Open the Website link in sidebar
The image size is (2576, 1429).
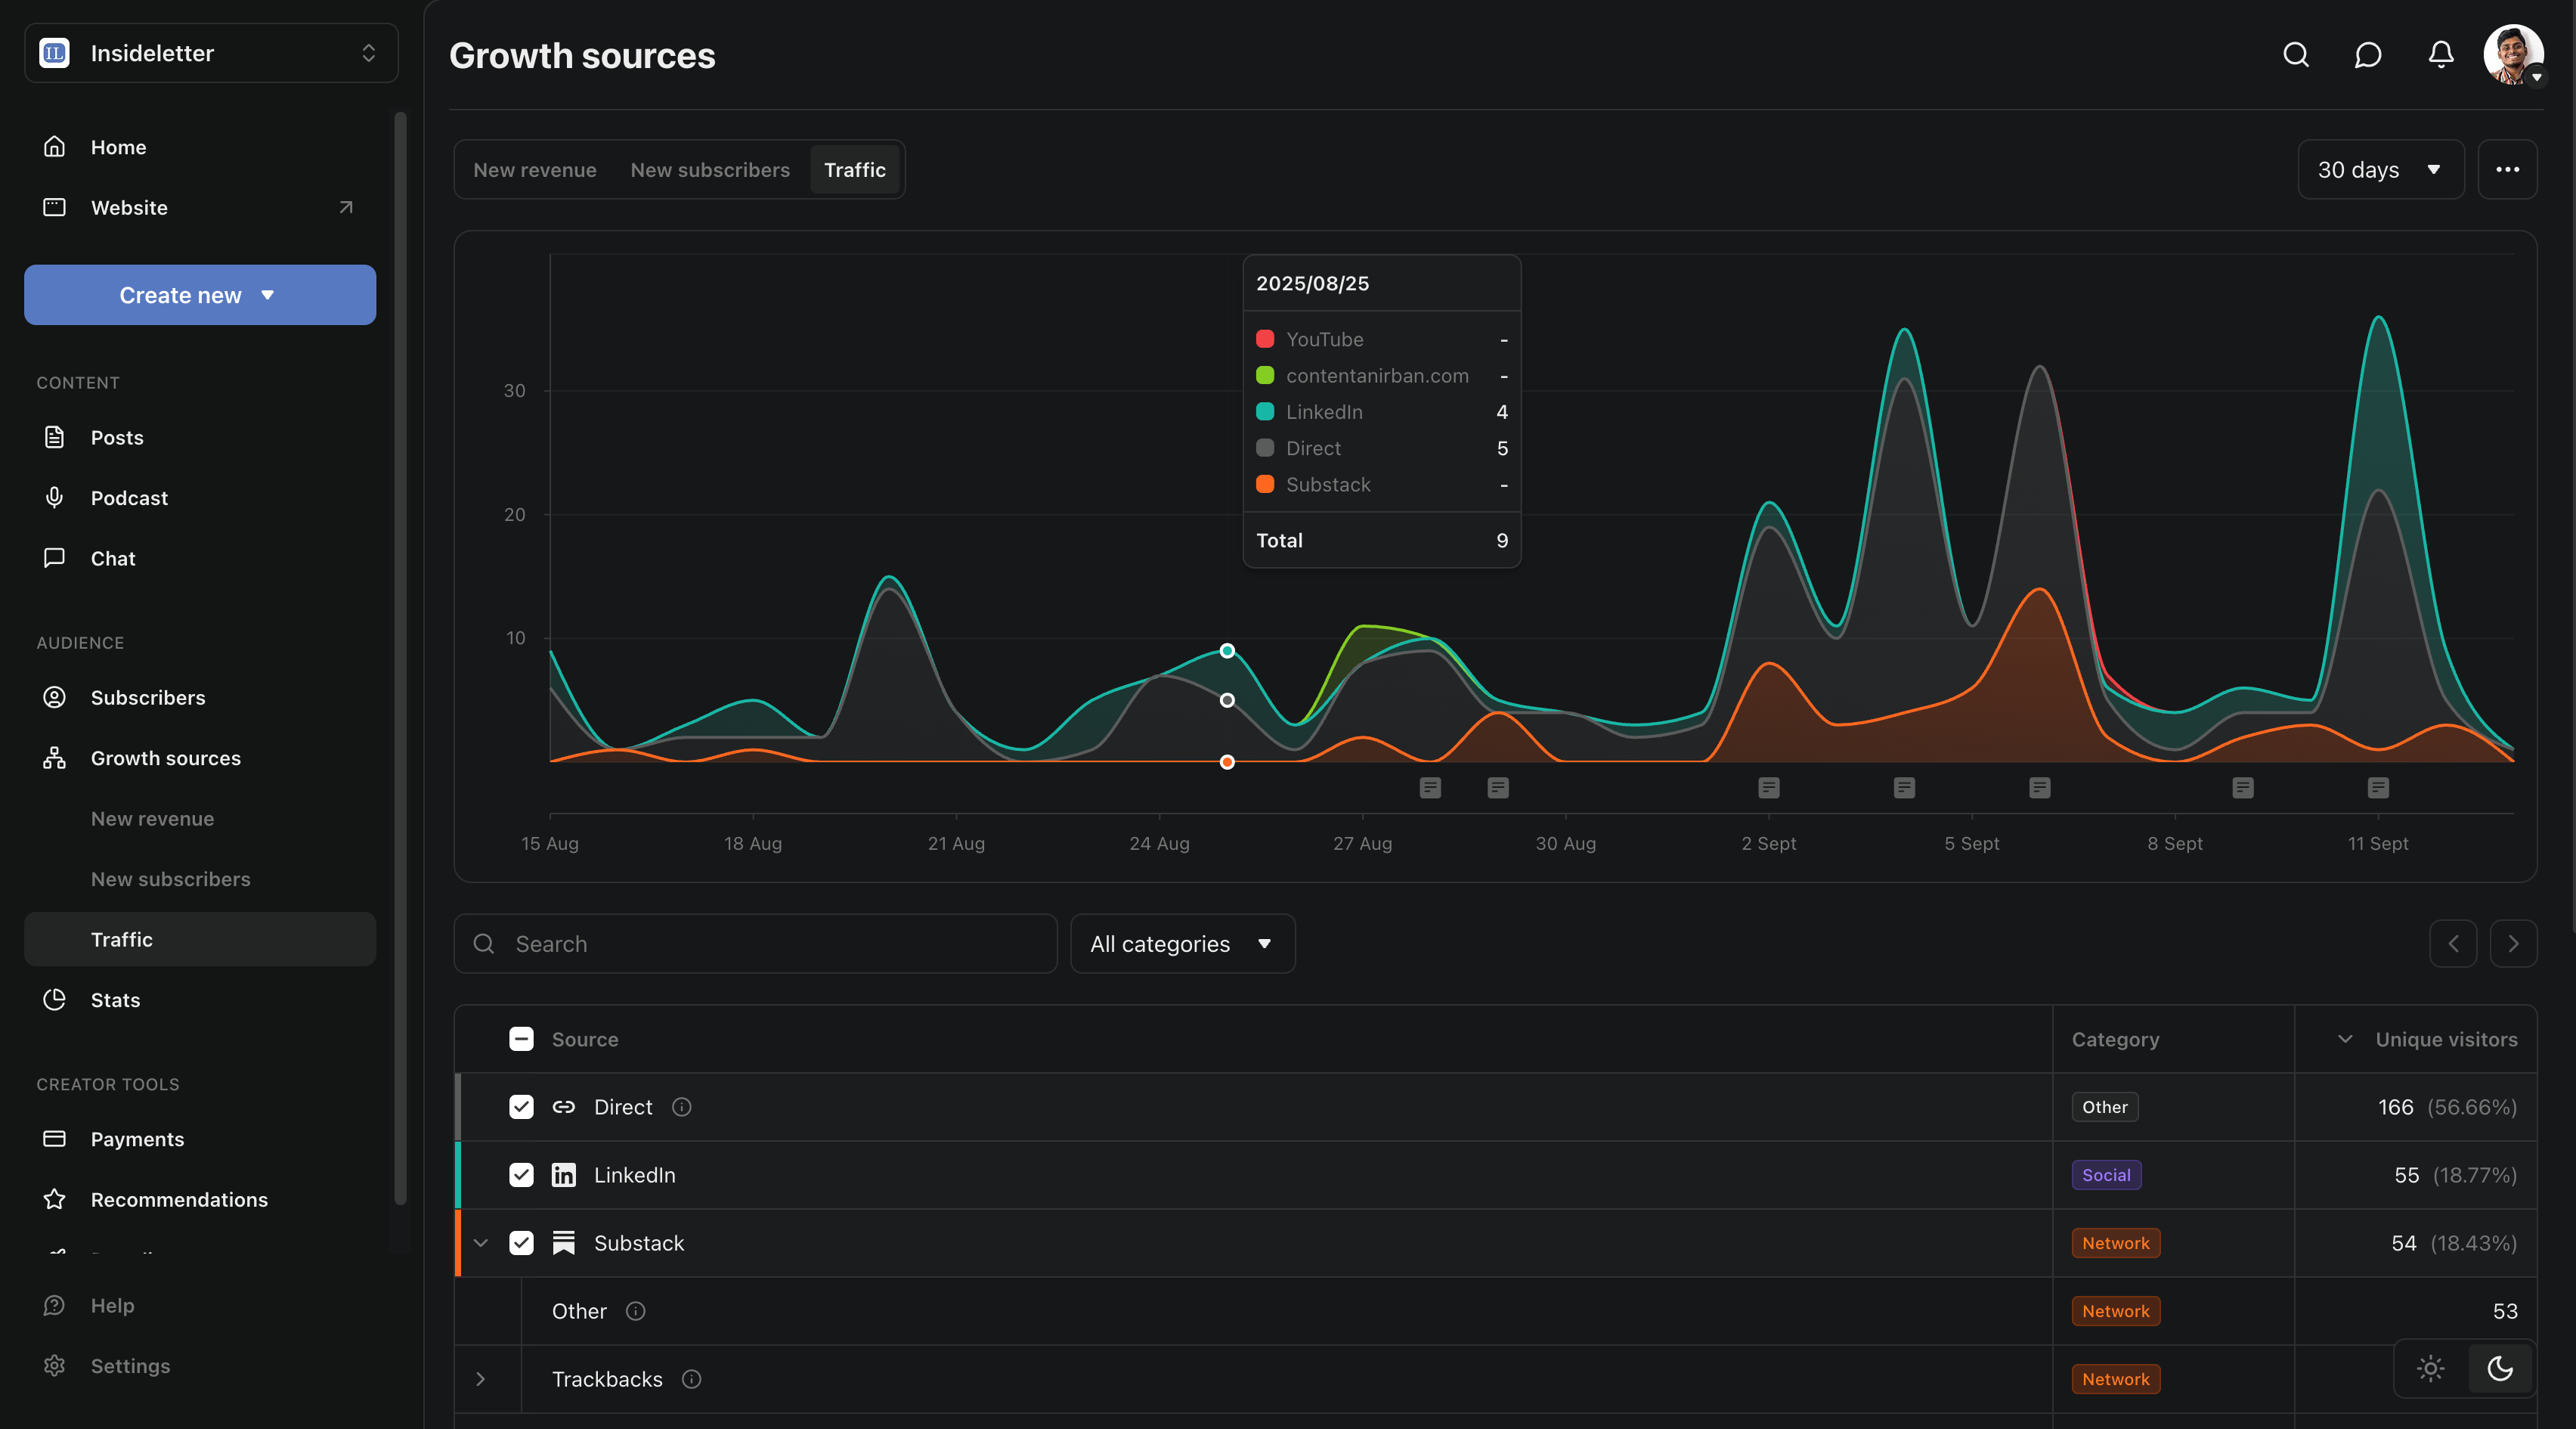tap(130, 208)
